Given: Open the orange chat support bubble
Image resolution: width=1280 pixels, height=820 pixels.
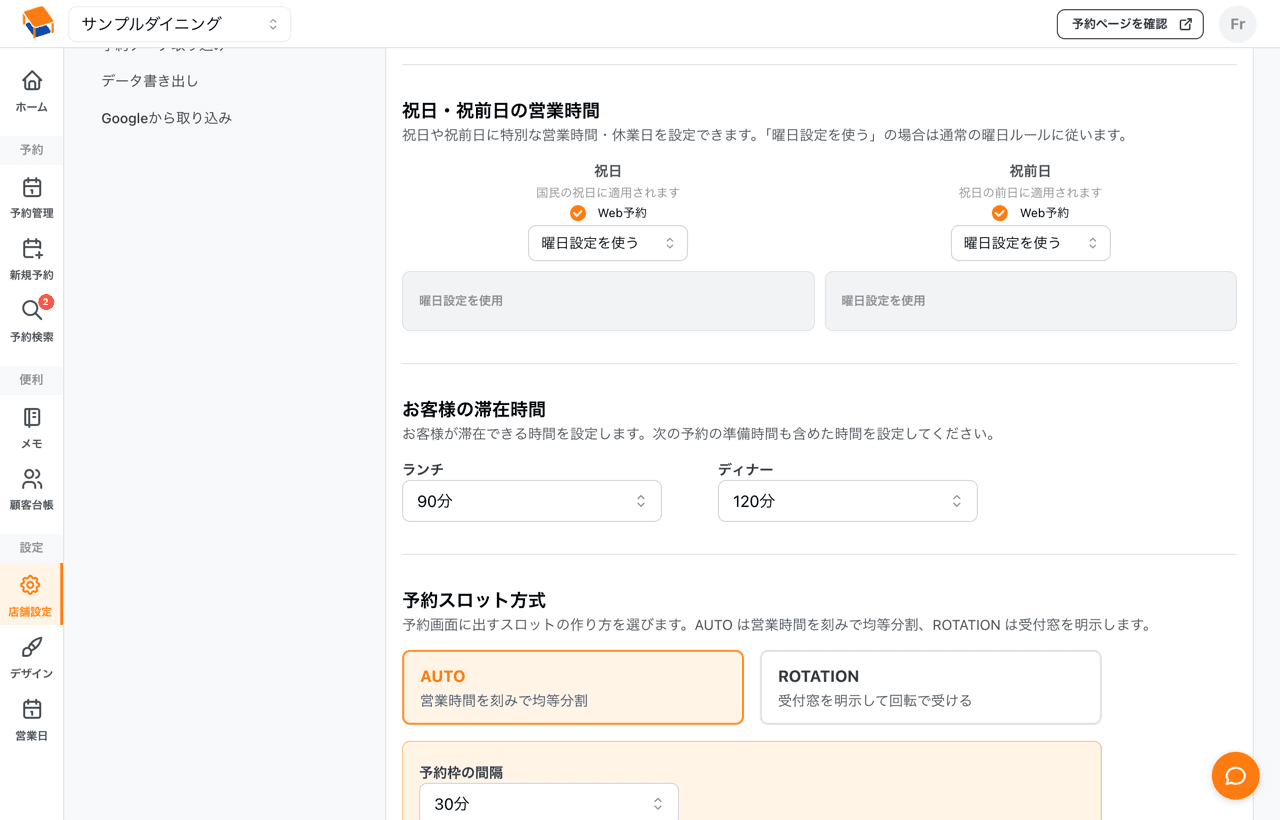Looking at the screenshot, I should [x=1235, y=776].
